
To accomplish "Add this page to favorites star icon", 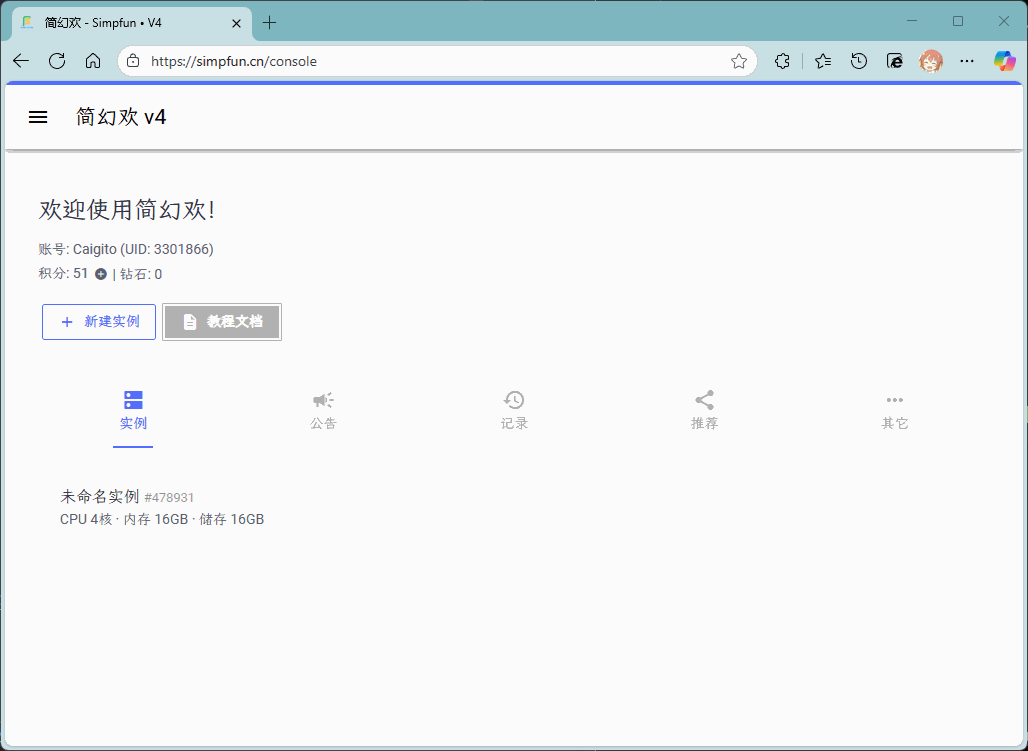I will 739,61.
